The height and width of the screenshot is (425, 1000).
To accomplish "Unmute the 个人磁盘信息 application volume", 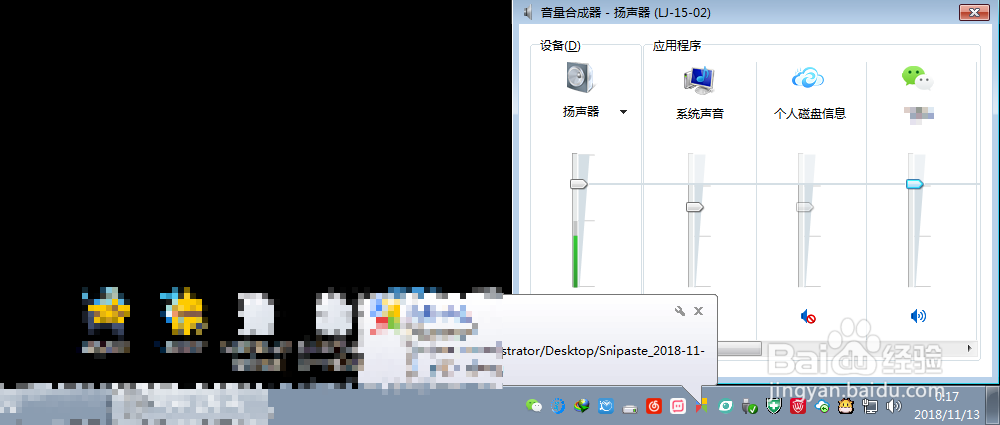I will [808, 315].
